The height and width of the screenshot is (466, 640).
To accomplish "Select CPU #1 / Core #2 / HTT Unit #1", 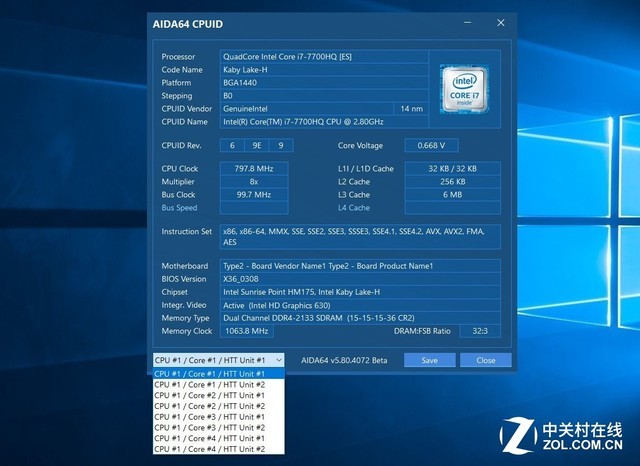I will [219, 395].
